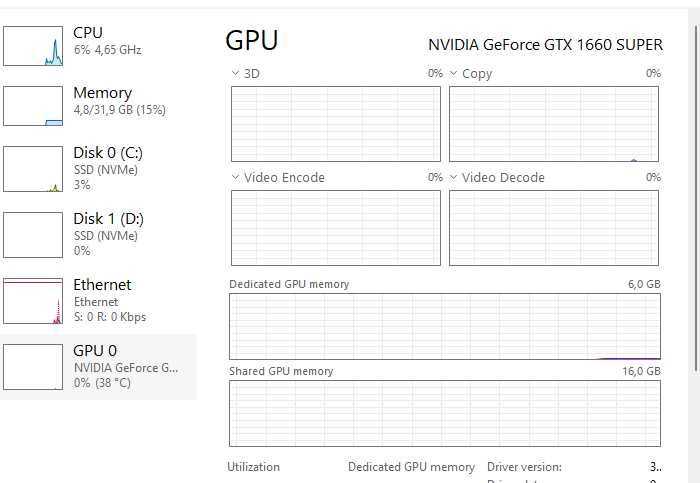Click the NVIDIA GeForce GTX 1660 SUPER title
This screenshot has height=483, width=700.
545,45
